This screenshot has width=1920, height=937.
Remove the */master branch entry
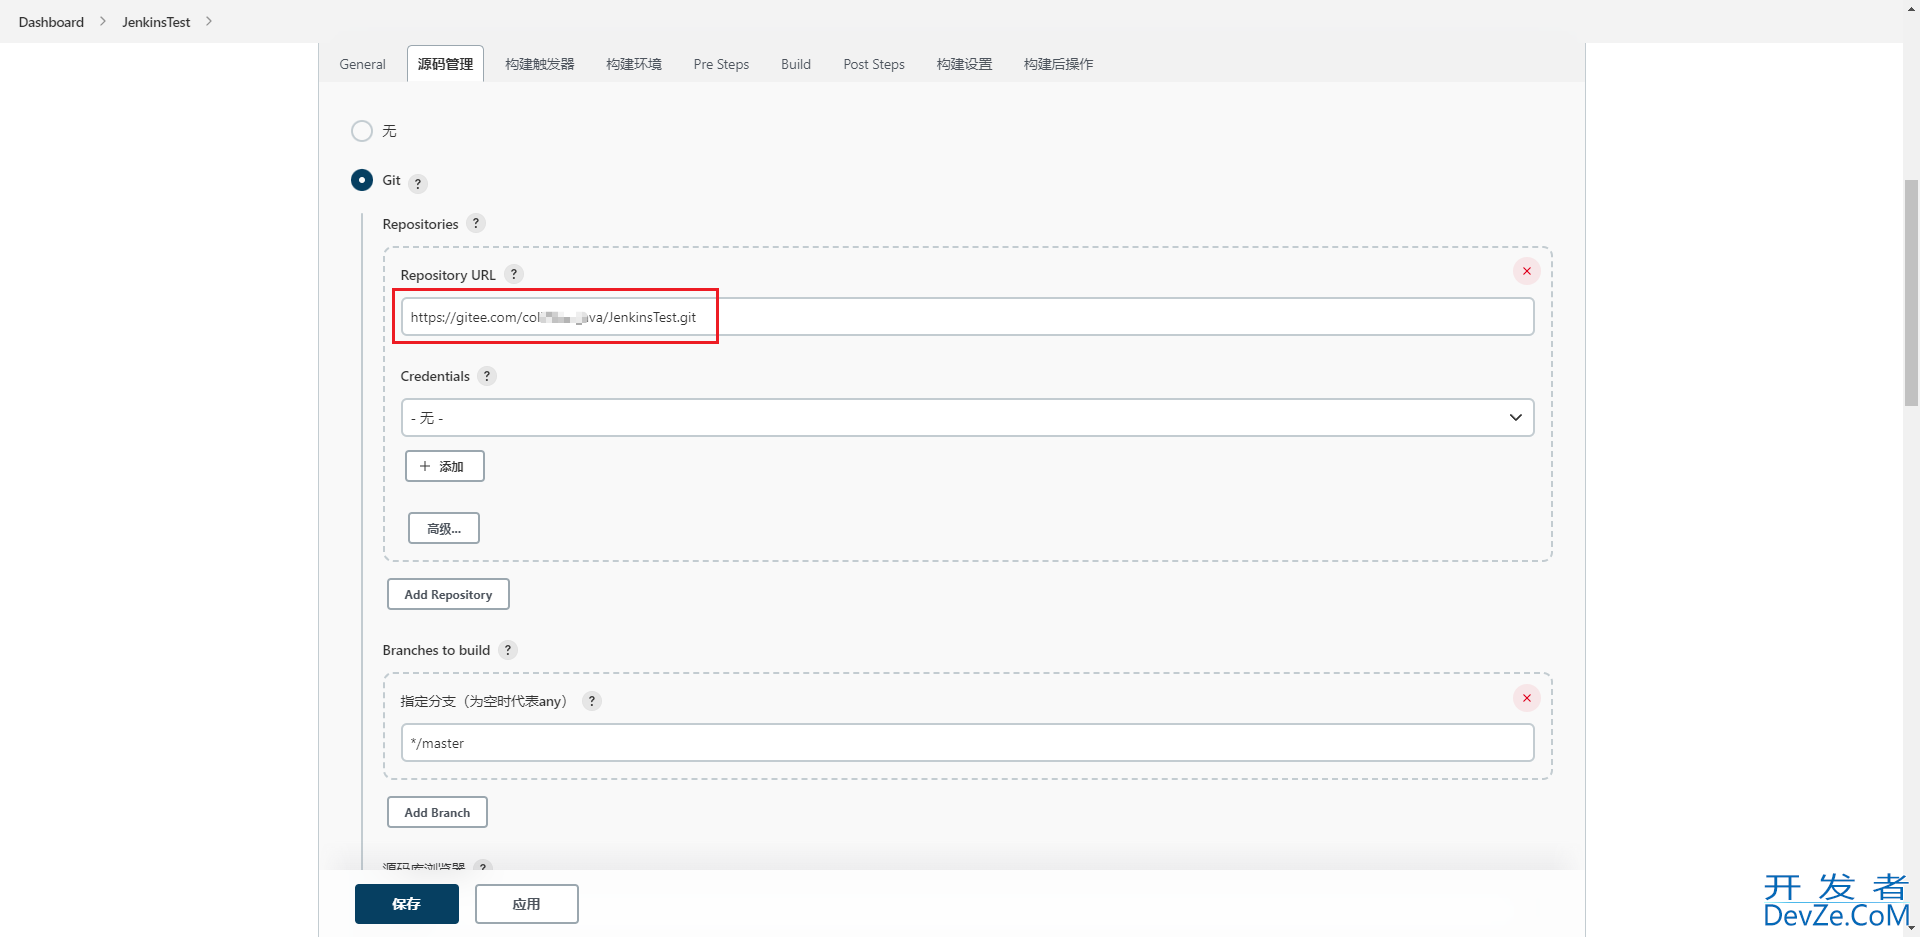click(x=1526, y=698)
